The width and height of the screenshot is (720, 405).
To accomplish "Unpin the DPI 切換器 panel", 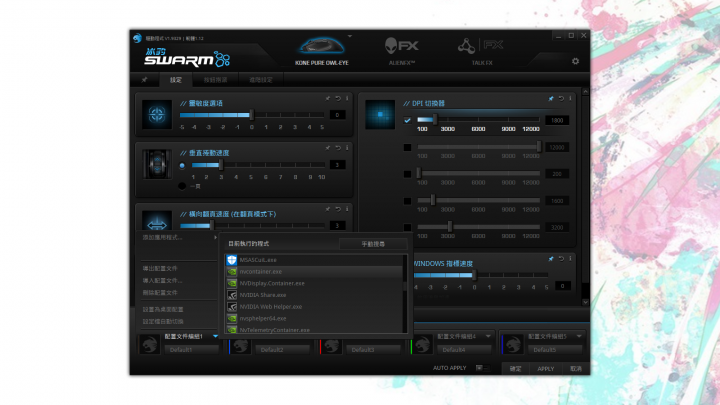I will tap(551, 98).
